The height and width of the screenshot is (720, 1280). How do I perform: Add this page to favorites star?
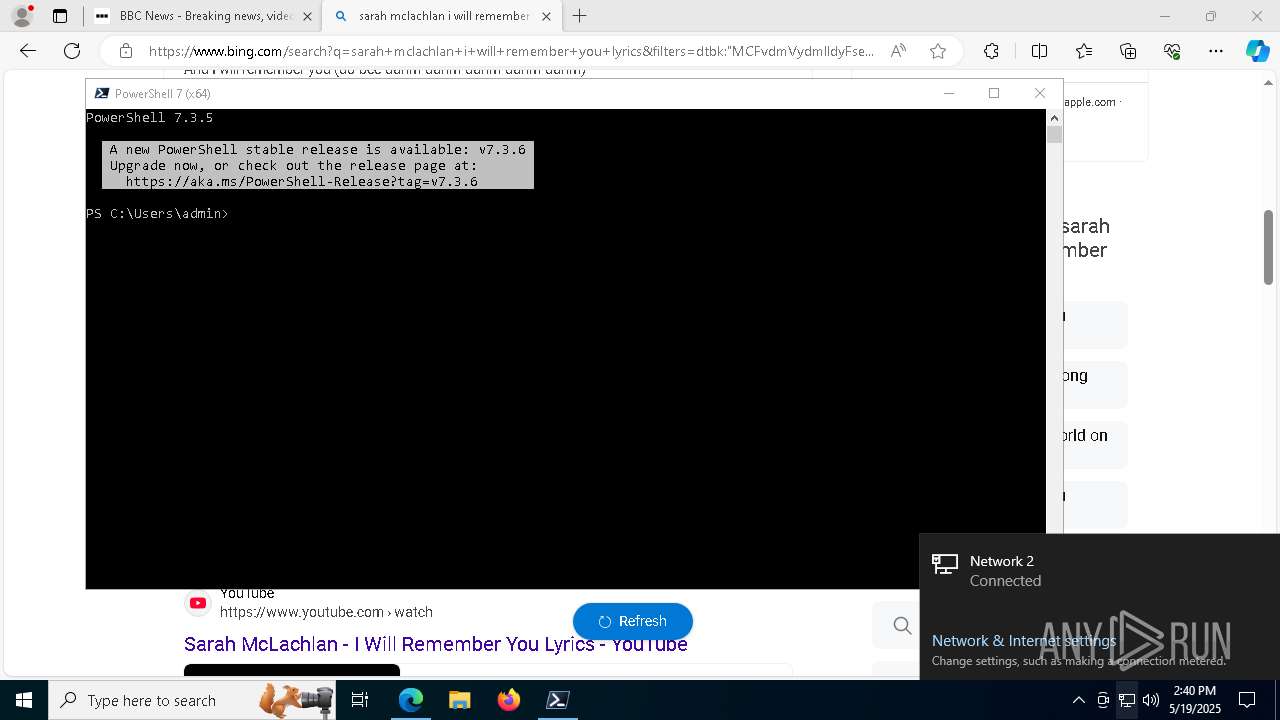pos(938,51)
